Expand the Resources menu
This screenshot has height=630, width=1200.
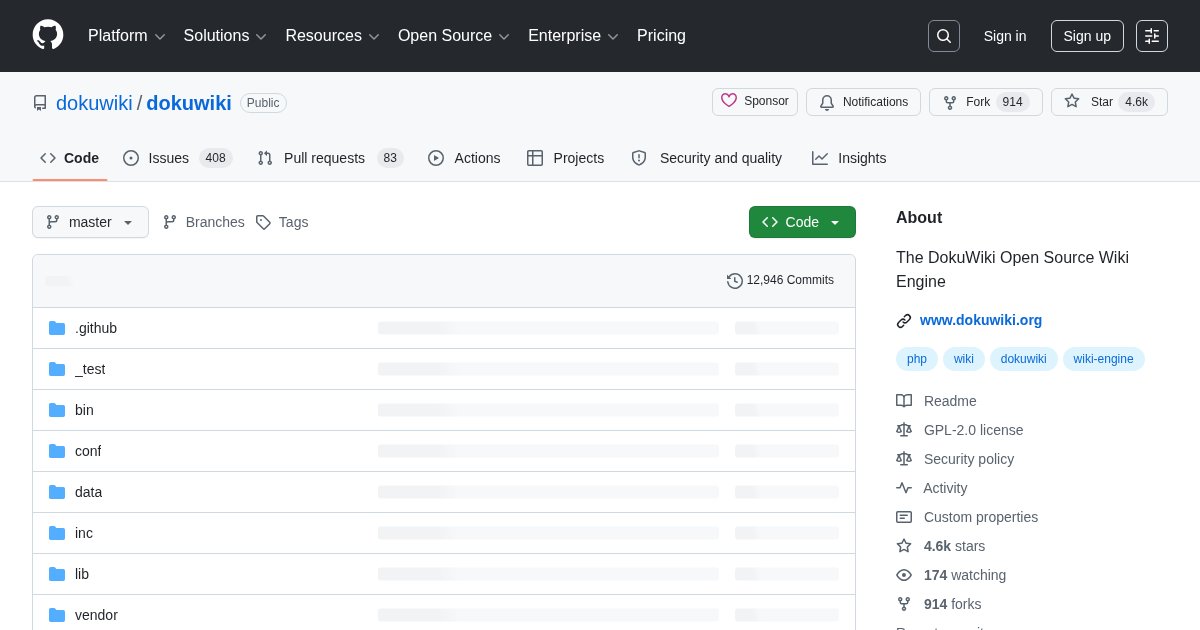(332, 36)
